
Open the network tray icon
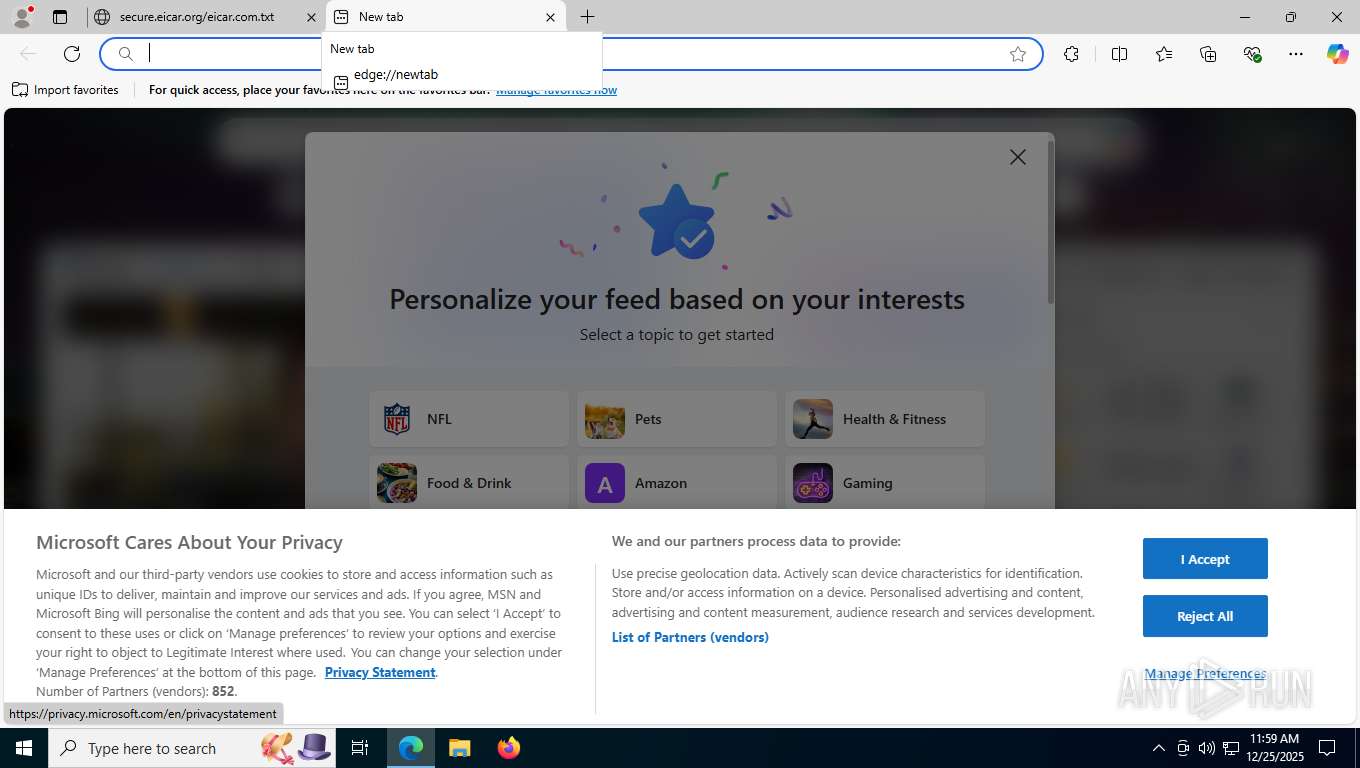[1230, 748]
